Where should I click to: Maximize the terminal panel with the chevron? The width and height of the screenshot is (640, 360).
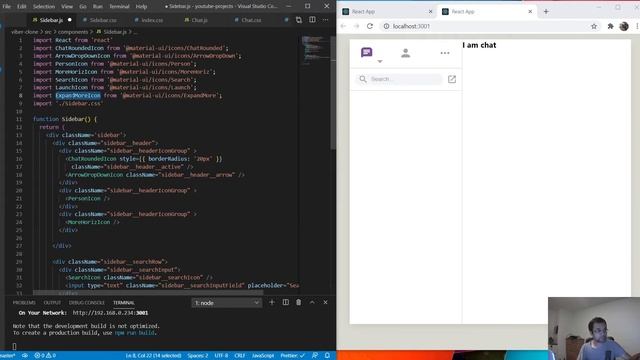tap(312, 302)
